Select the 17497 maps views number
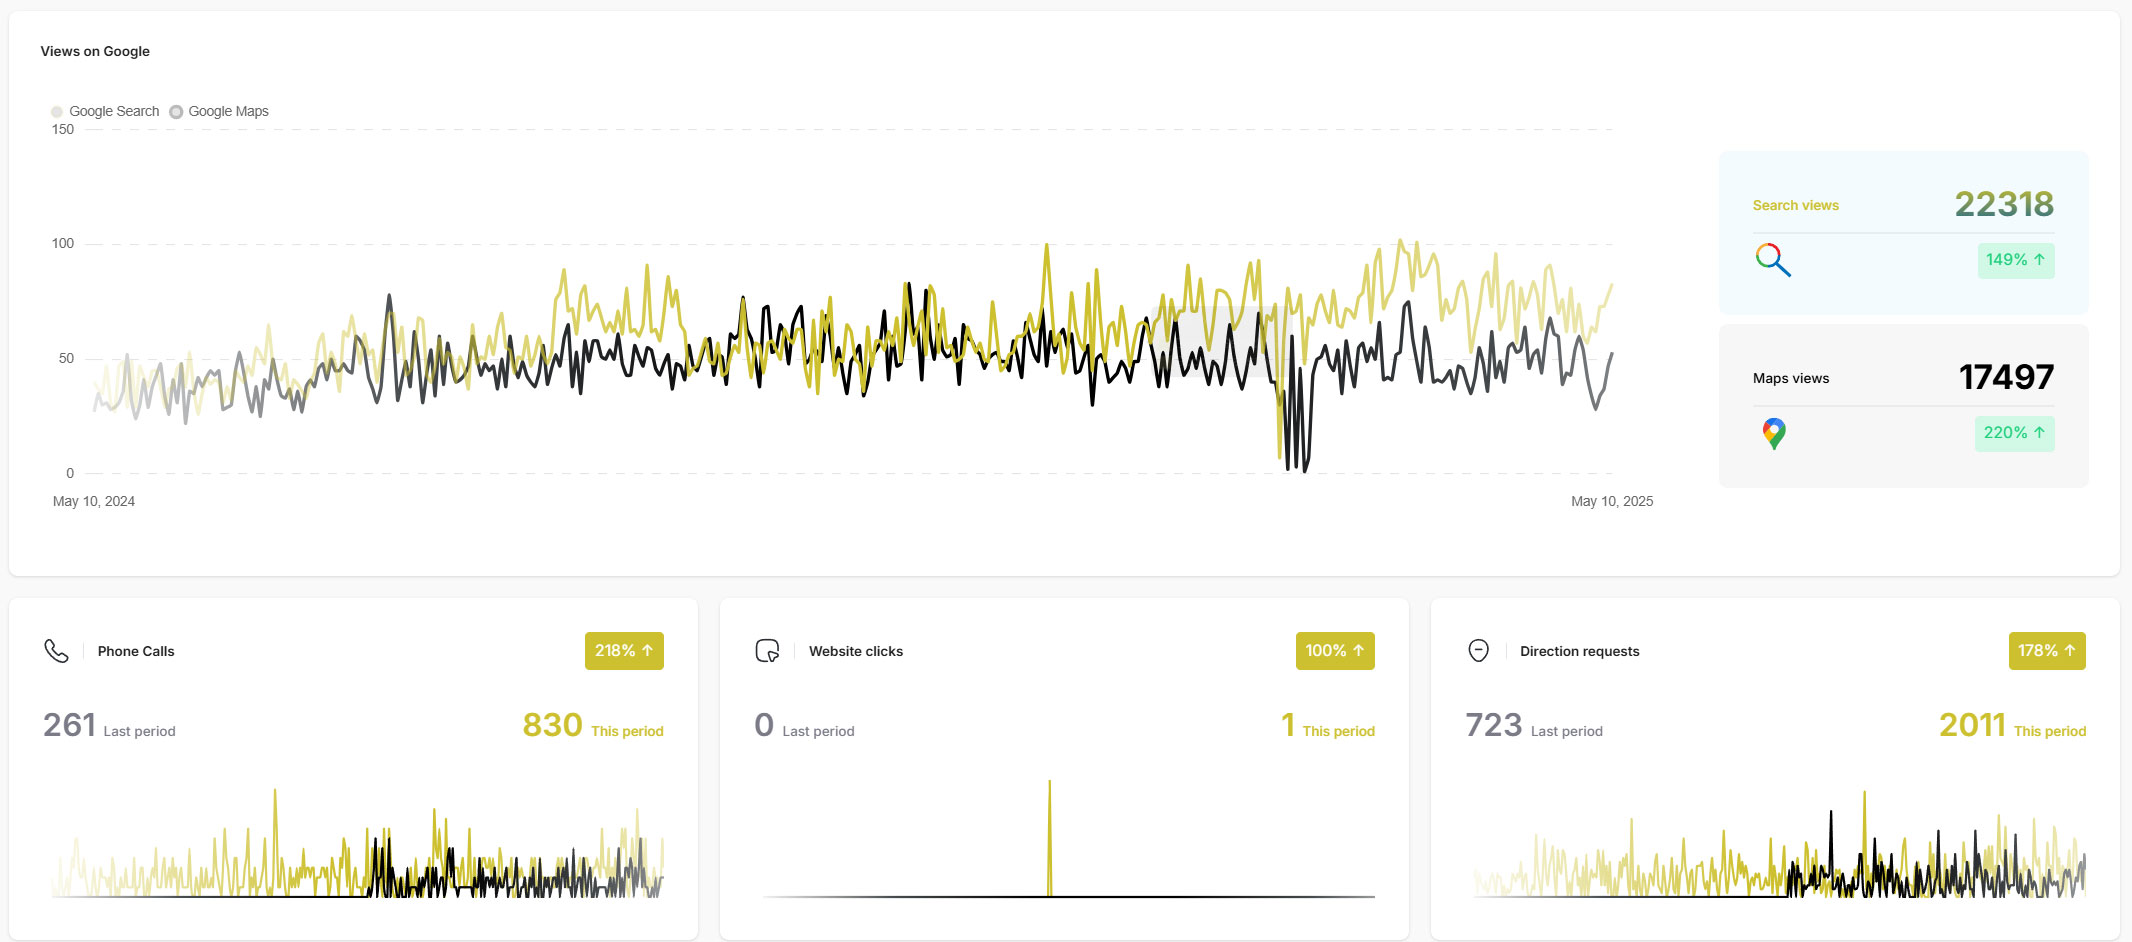2132x942 pixels. point(2005,378)
